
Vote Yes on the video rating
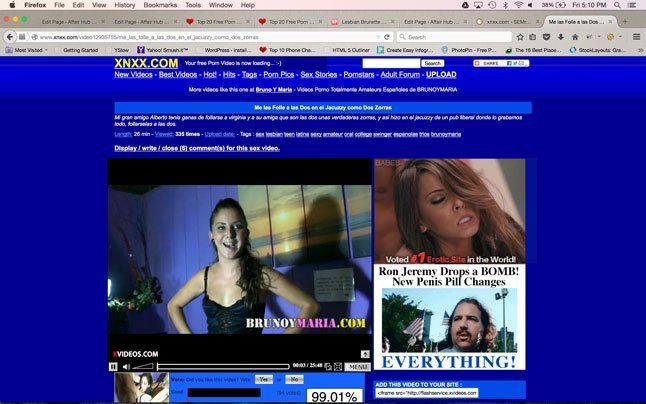click(x=262, y=380)
